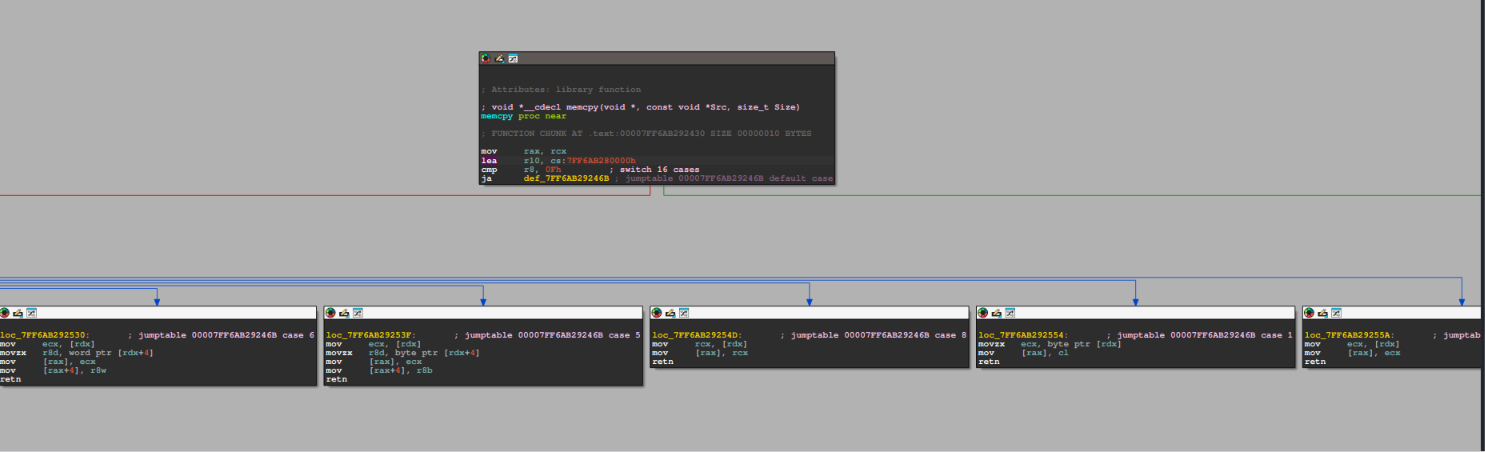The image size is (1485, 452).
Task: Click retn in the case 5 node
Action: [336, 380]
